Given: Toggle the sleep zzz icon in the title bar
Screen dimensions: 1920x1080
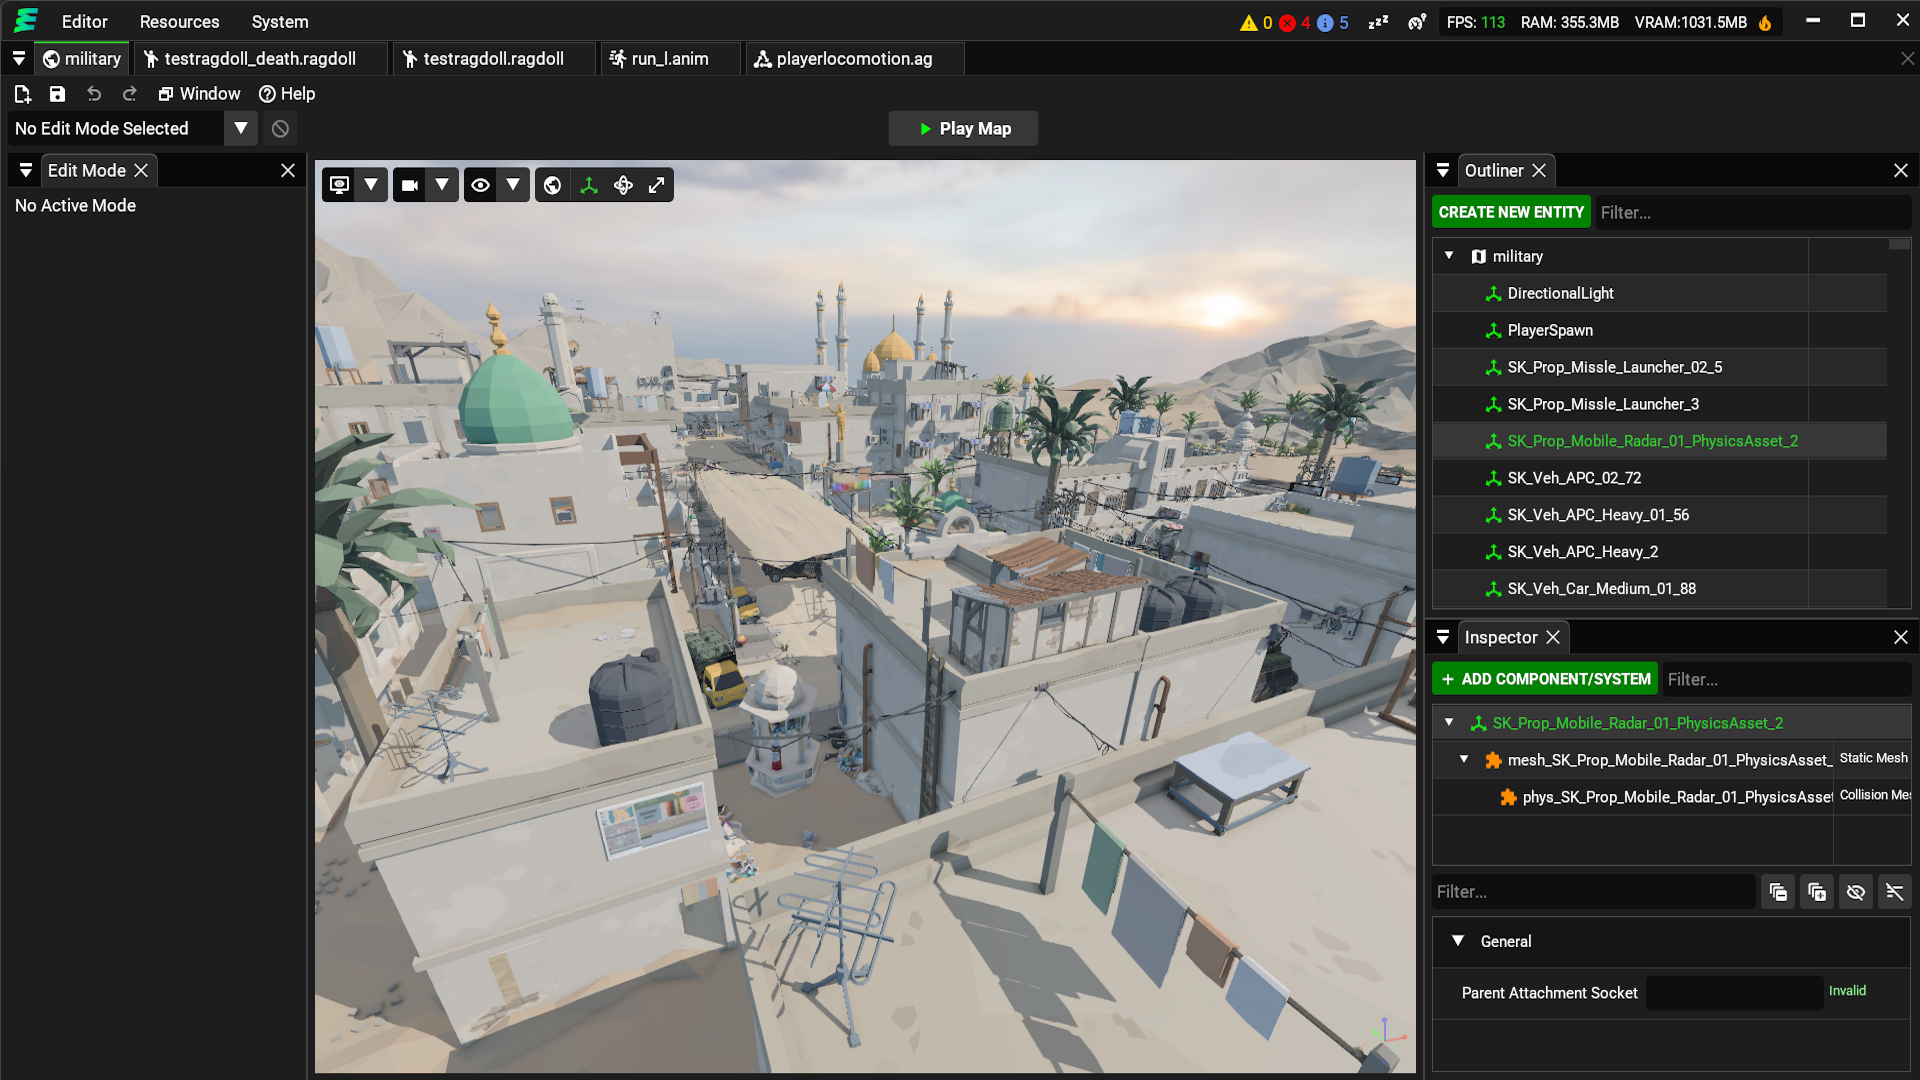Looking at the screenshot, I should [1379, 22].
